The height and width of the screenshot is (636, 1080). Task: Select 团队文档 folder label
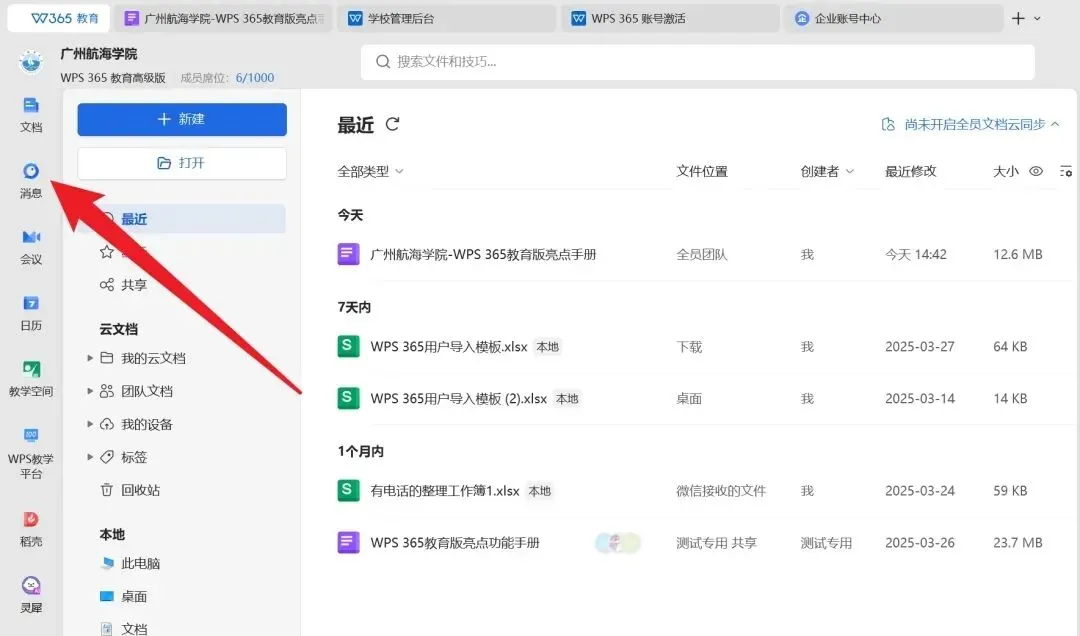(x=147, y=391)
